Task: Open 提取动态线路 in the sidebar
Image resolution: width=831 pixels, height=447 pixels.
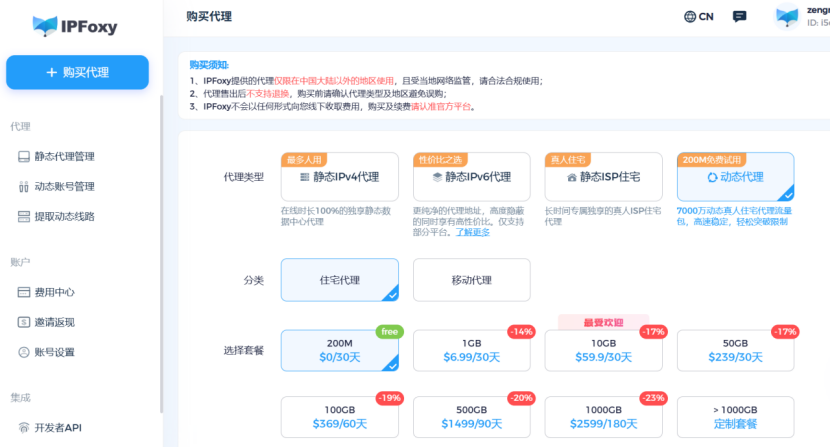Action: click(64, 216)
